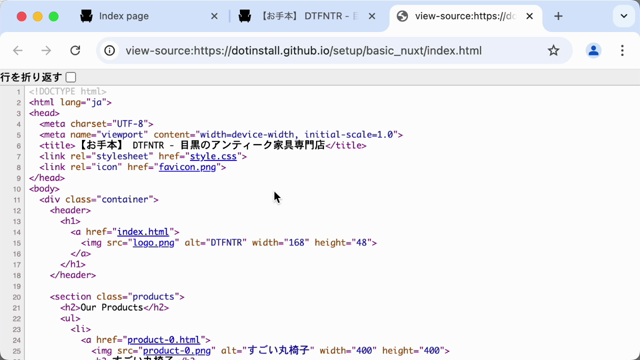Open the favicon.png link
Viewport: 640px width, 360px height.
coord(187,167)
